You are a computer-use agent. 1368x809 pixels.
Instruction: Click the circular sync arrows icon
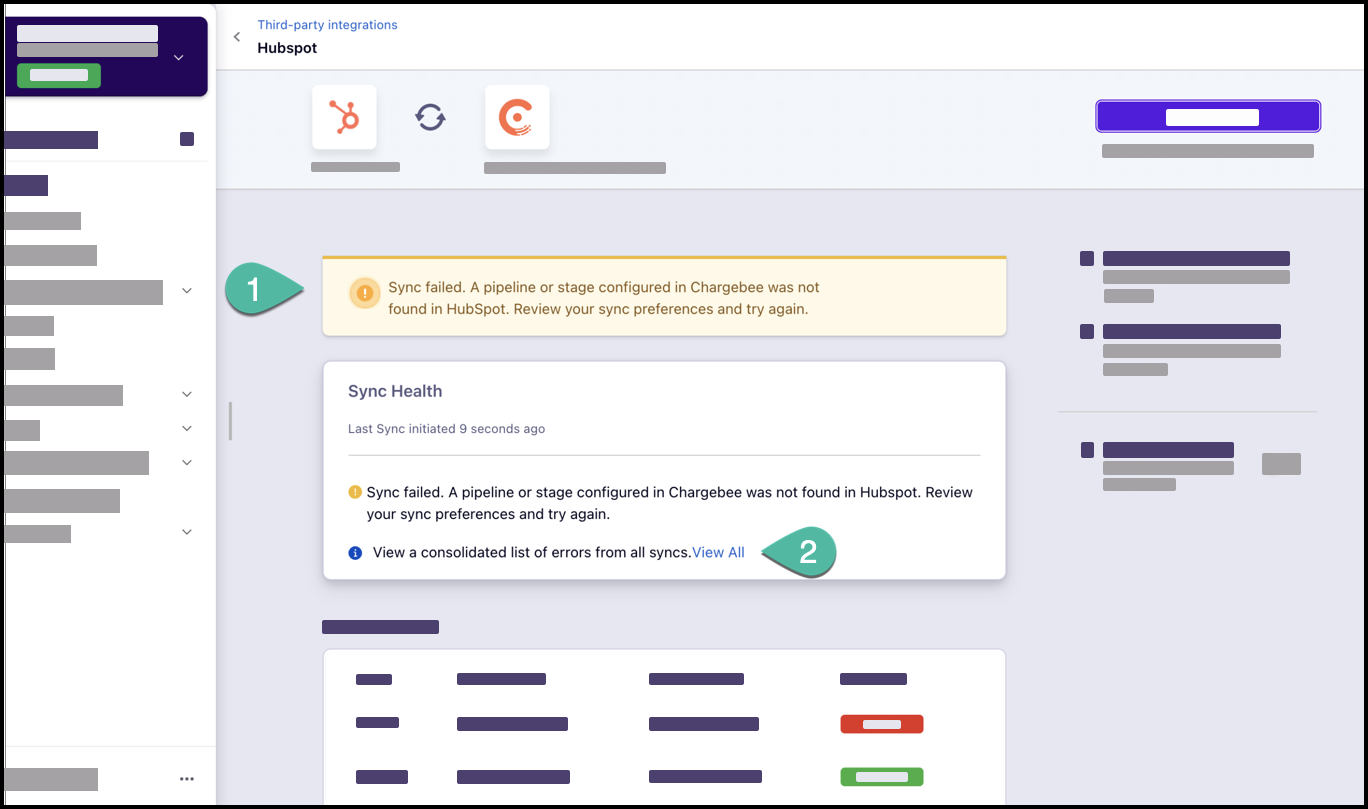click(x=430, y=118)
